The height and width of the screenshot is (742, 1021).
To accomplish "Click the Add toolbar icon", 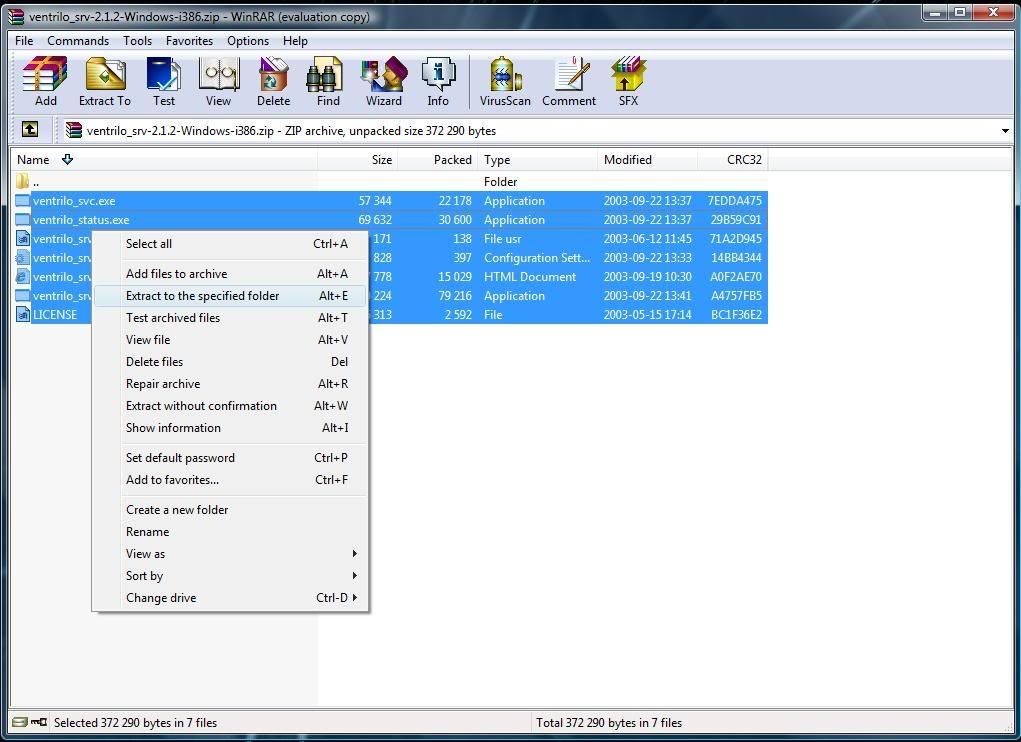I will pyautogui.click(x=45, y=81).
